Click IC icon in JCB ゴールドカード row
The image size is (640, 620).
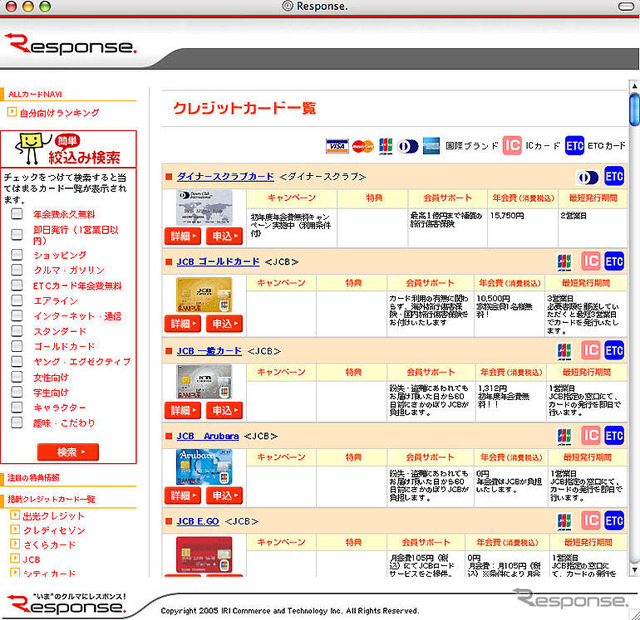click(591, 261)
